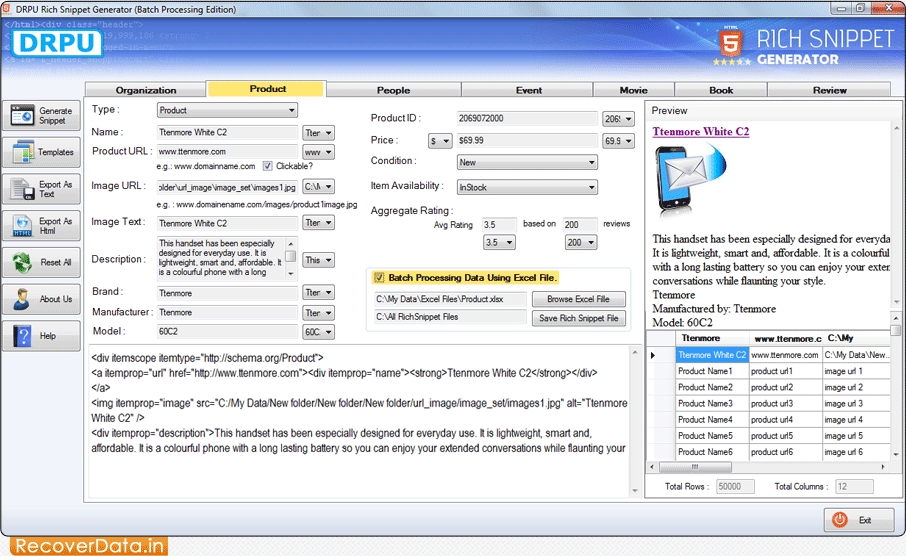Open the currency symbol dropdown
The height and width of the screenshot is (556, 906).
coord(440,140)
